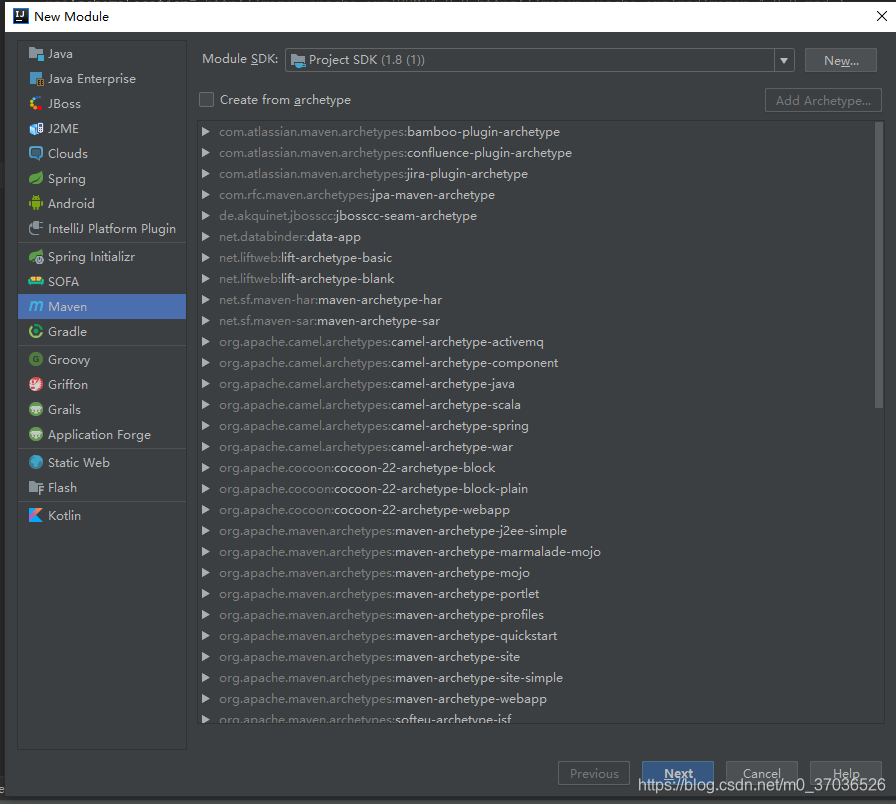Screen dimensions: 896x804
Task: Select camel-archetype-activemq row text
Action: pos(381,342)
